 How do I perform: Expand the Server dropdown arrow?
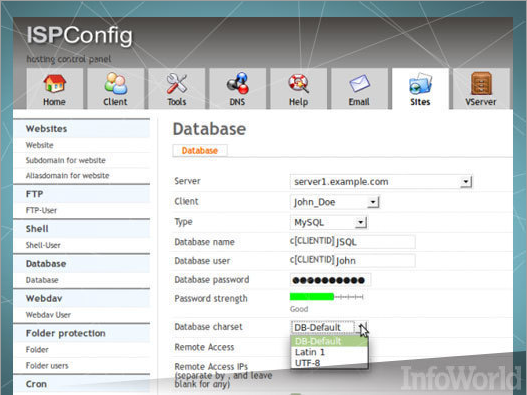(x=465, y=182)
